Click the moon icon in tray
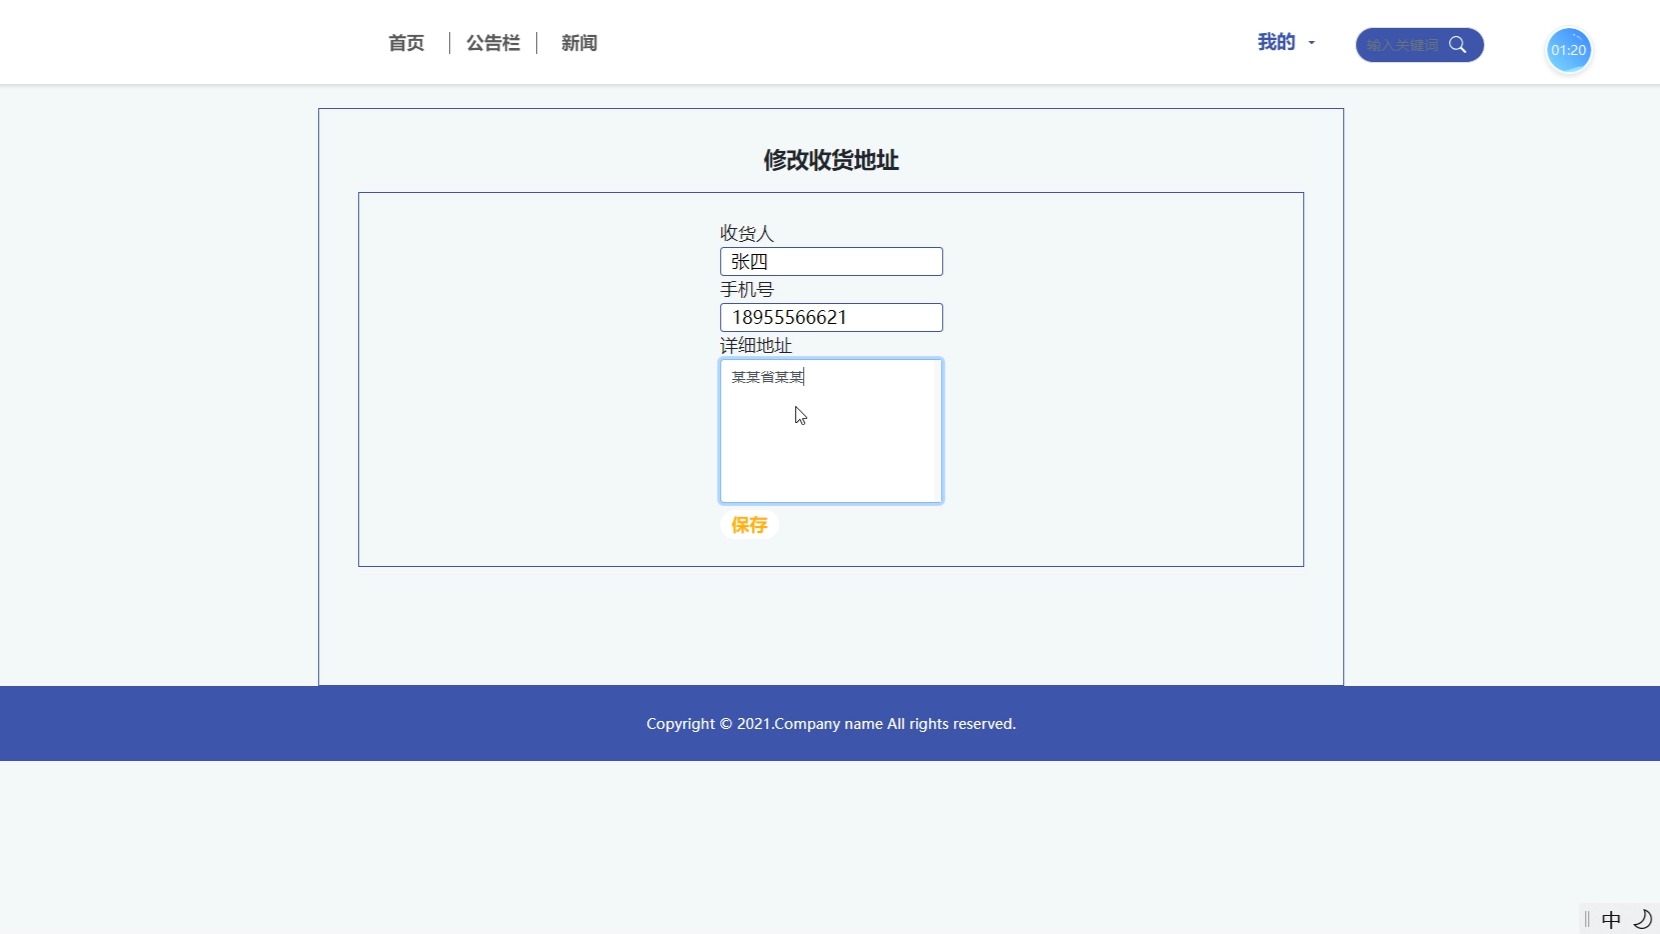Screen dimensions: 1660x934 [1642, 919]
